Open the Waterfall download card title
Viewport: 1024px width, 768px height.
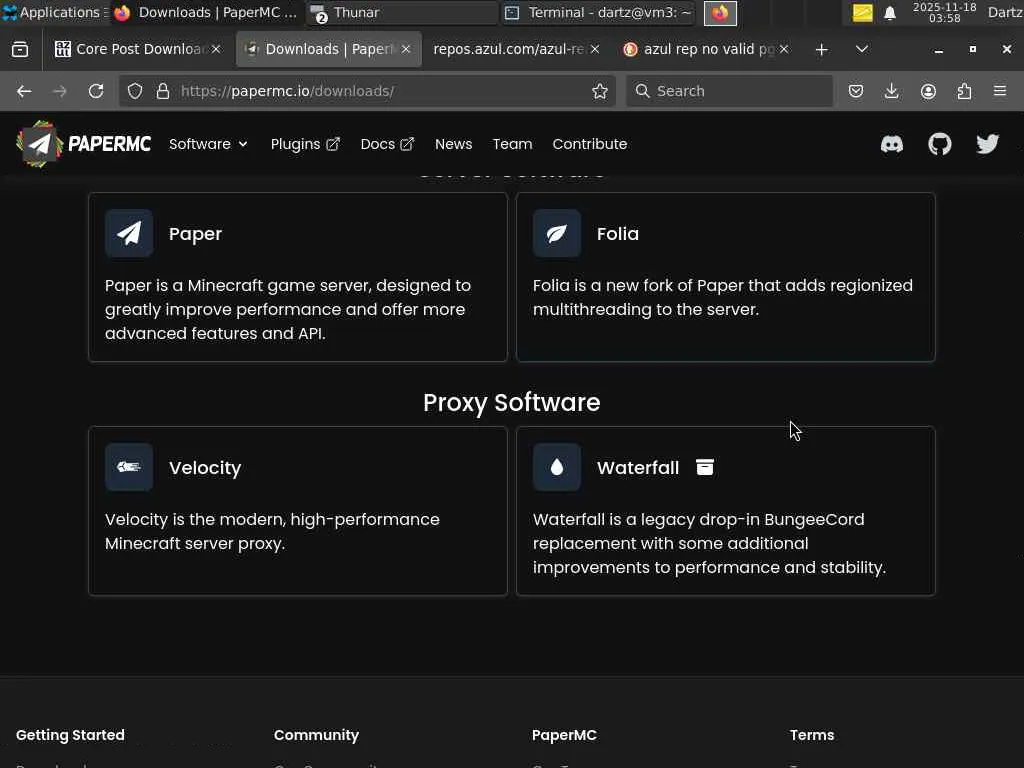click(638, 468)
